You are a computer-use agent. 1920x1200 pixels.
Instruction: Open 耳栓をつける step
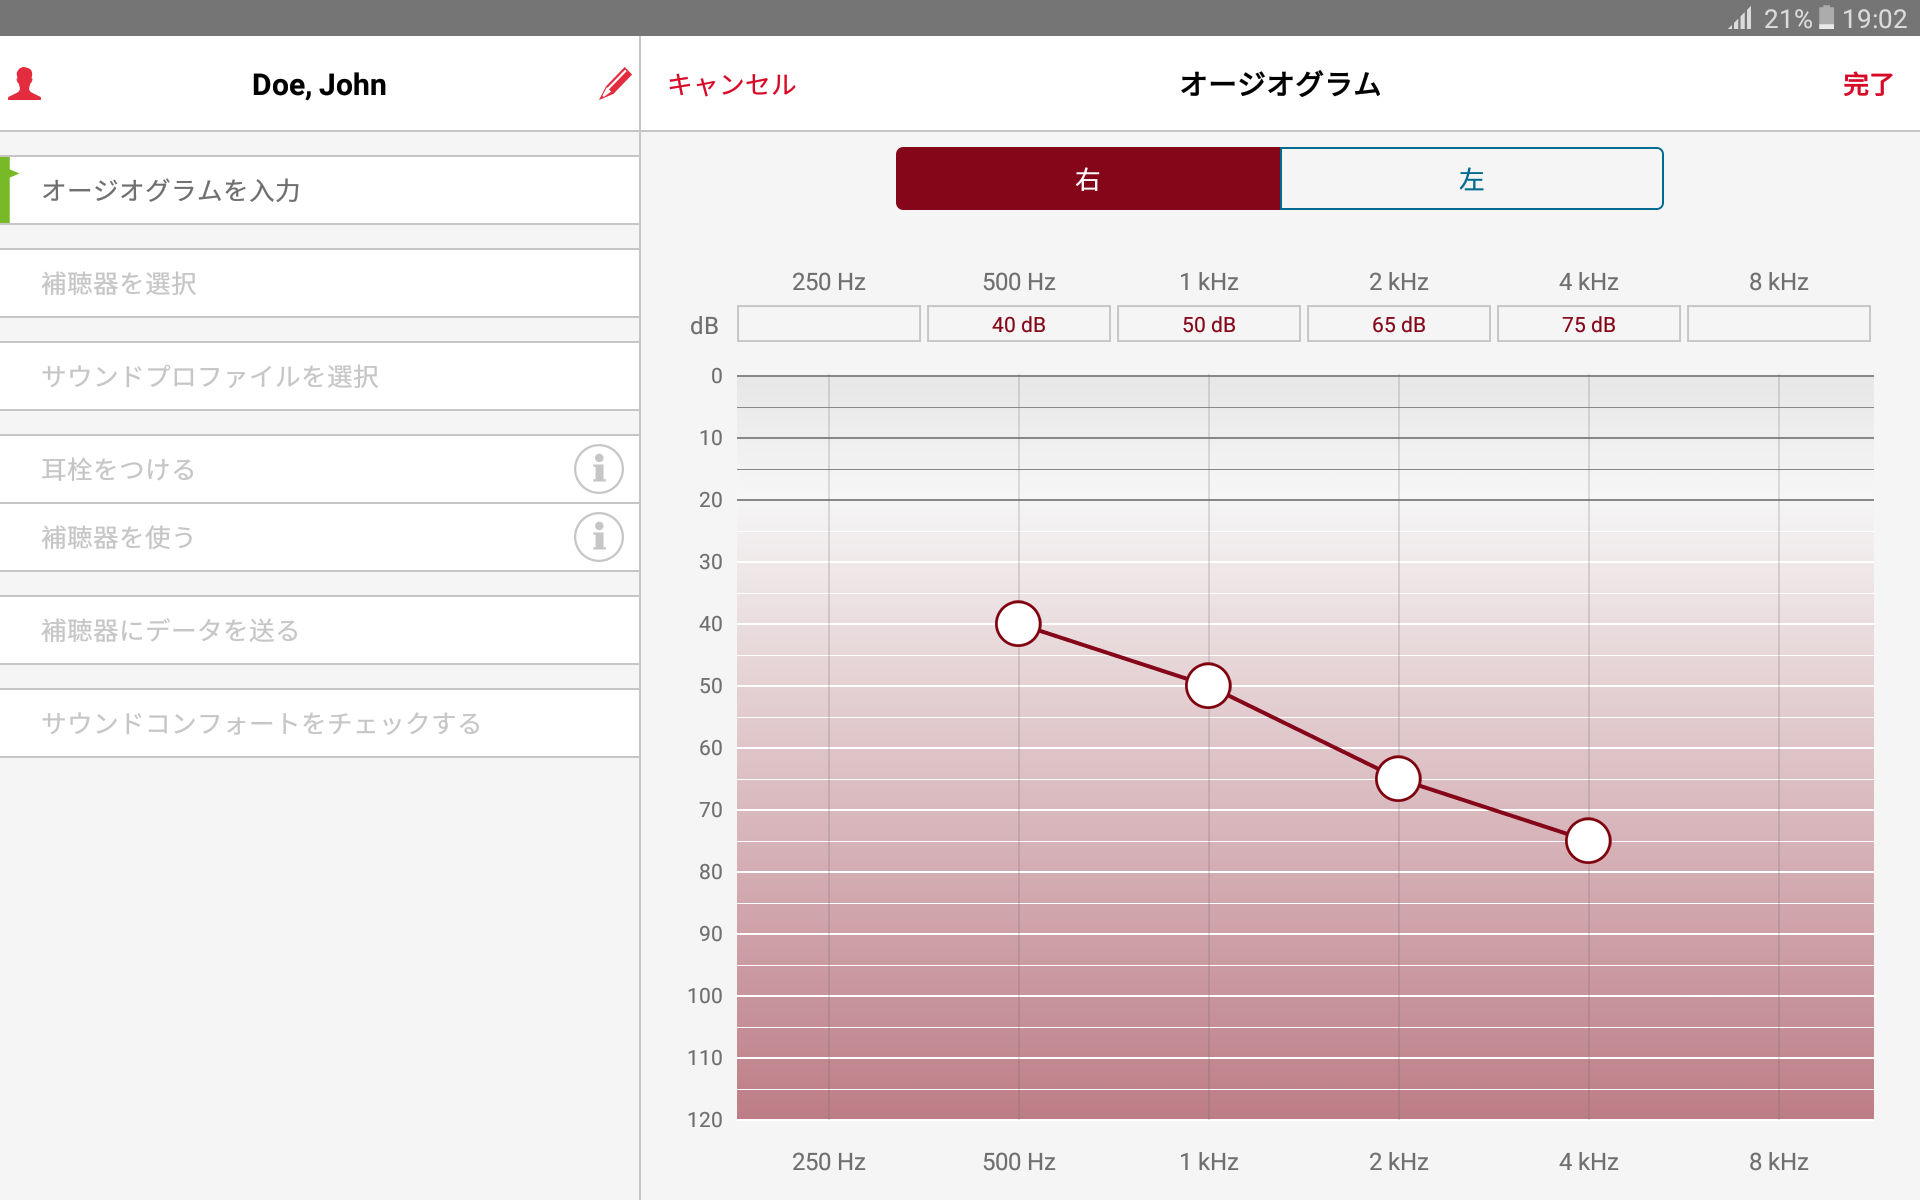tap(320, 469)
